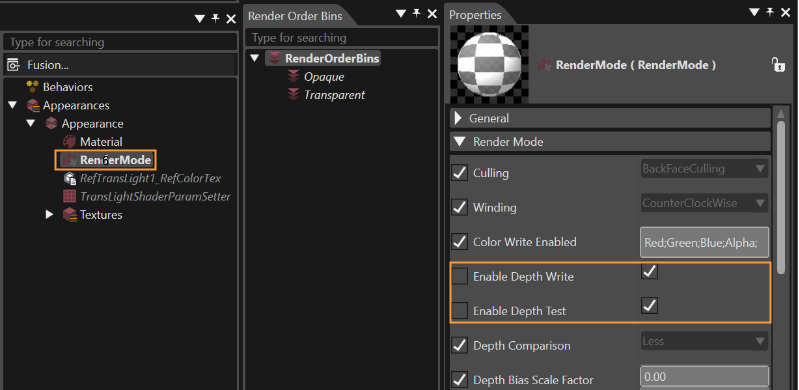Screen dimensions: 799x390
Task: Toggle the Depth Bias Scale Factor checkbox
Action: coord(460,380)
